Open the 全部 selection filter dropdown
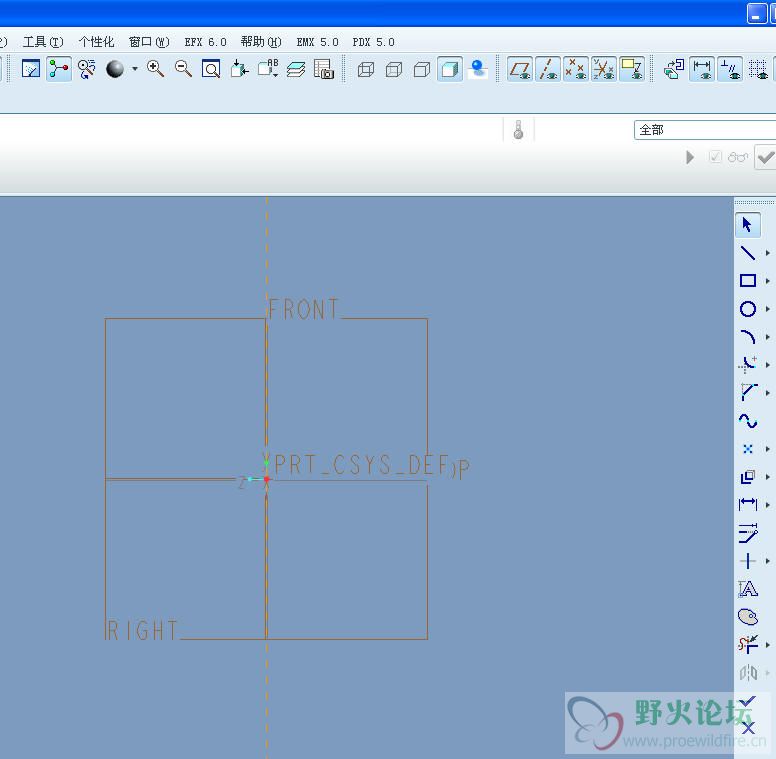Viewport: 776px width, 759px height. coord(705,130)
